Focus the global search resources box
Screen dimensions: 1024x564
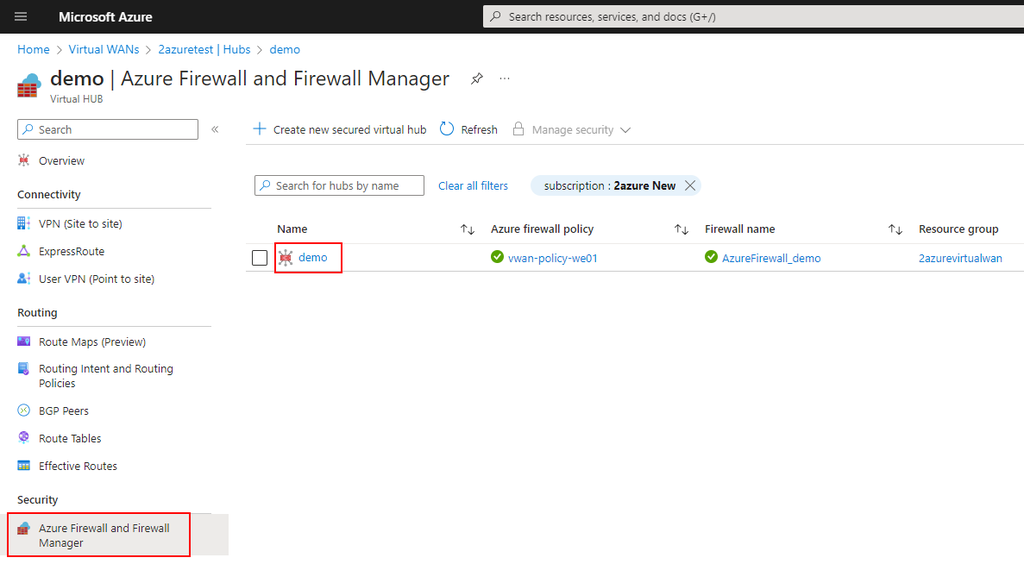click(x=753, y=16)
